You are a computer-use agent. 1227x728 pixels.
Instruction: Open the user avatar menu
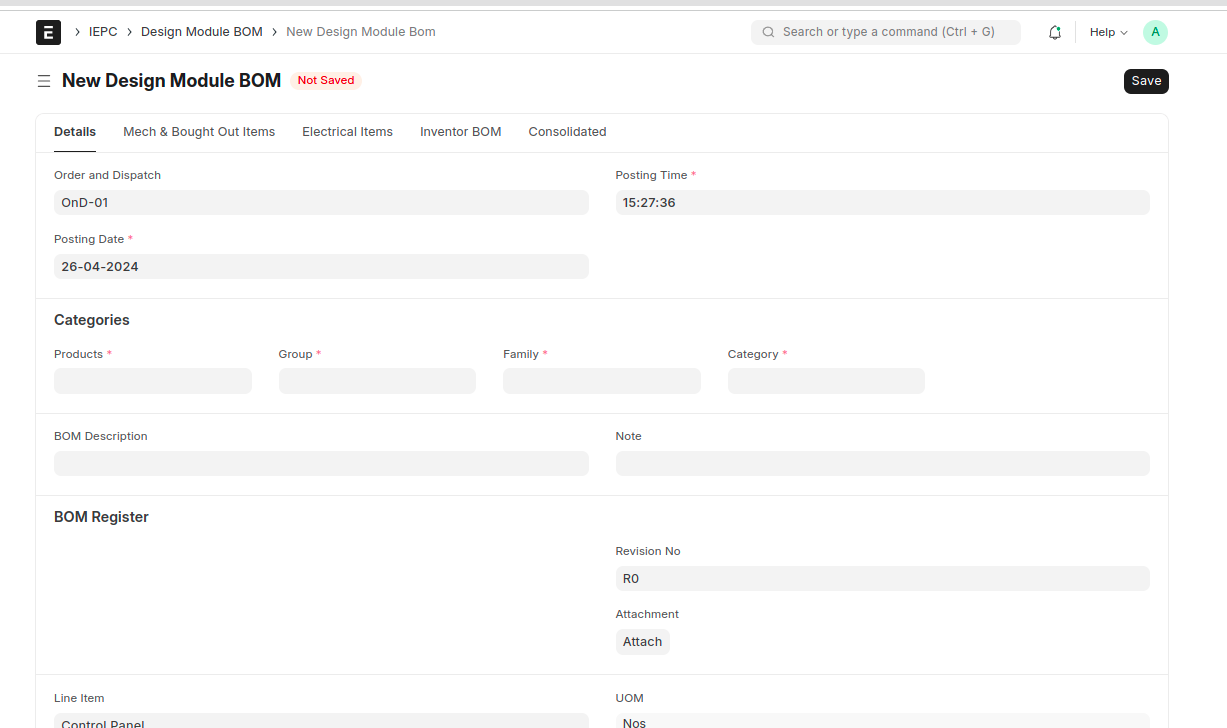click(1155, 32)
